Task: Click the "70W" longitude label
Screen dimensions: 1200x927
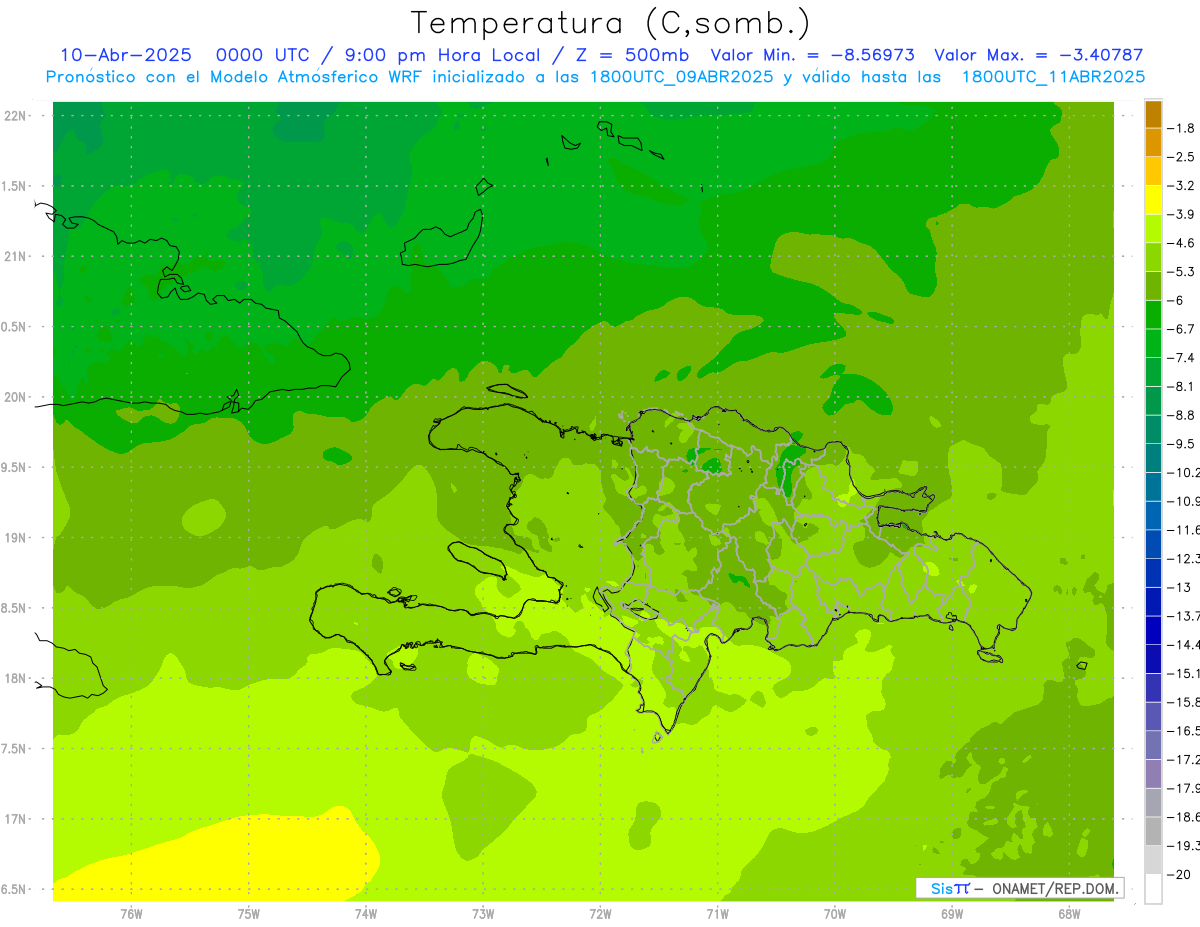Action: 835,913
